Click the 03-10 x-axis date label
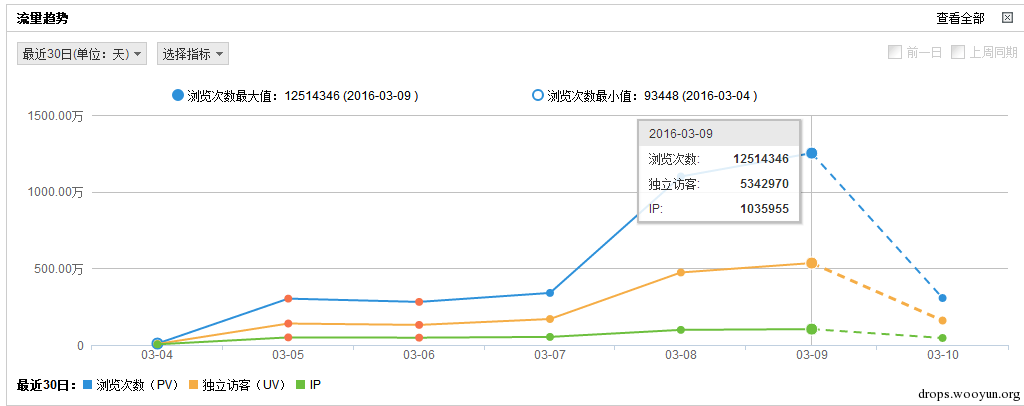The height and width of the screenshot is (406, 1024). (x=942, y=355)
